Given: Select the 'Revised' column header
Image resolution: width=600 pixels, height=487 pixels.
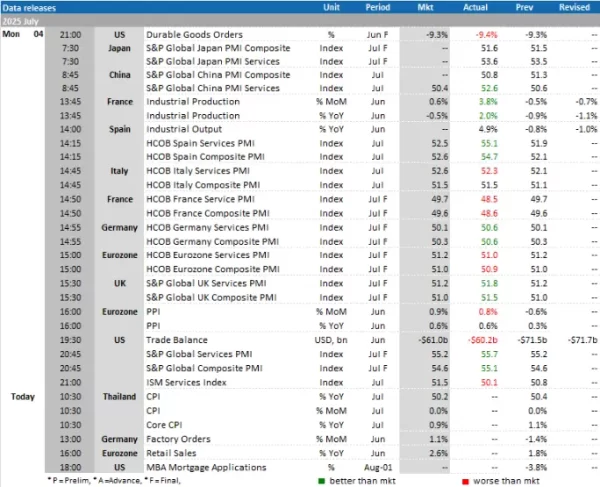Looking at the screenshot, I should (574, 7).
